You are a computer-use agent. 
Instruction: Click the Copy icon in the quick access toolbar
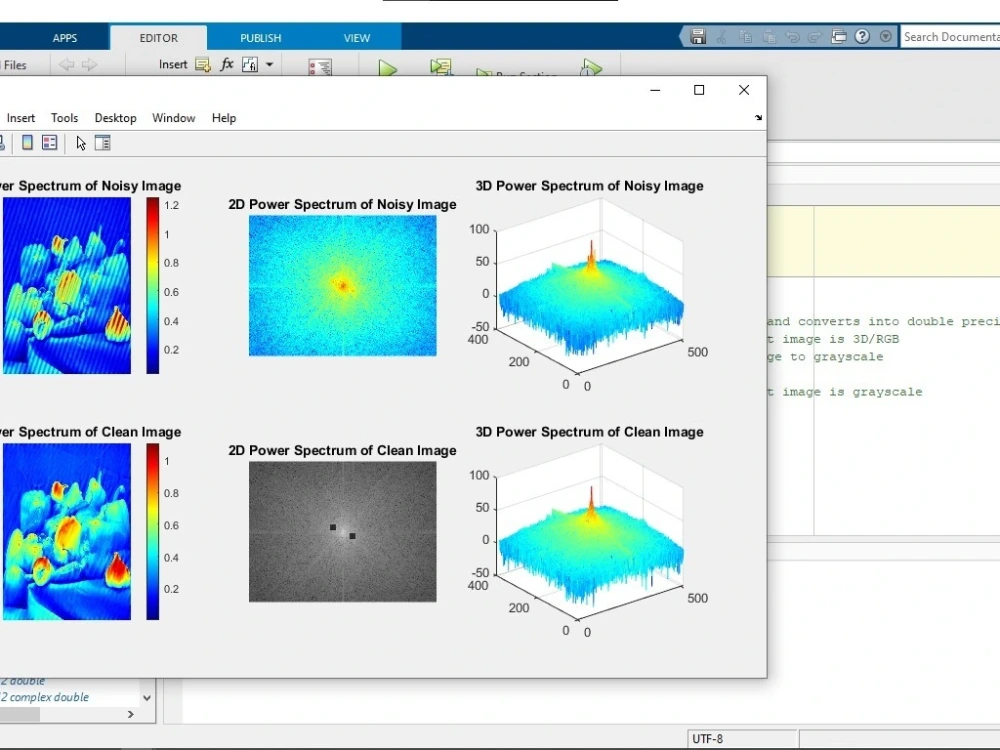point(746,36)
